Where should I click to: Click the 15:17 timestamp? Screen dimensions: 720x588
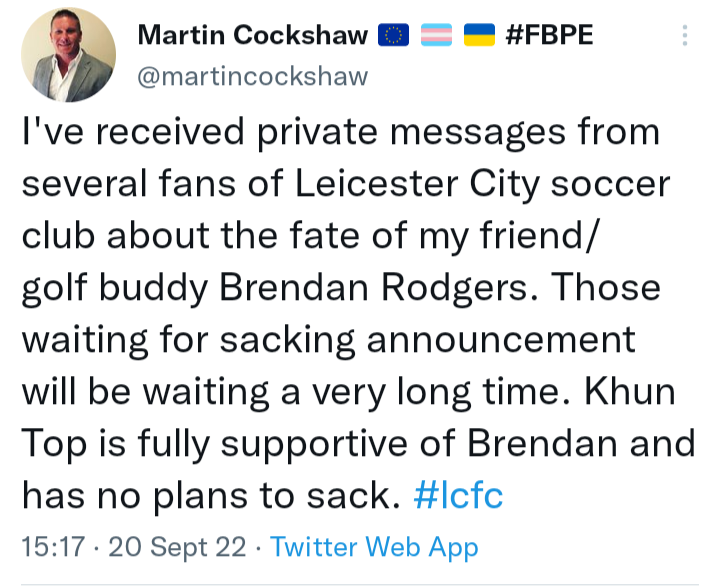[54, 547]
